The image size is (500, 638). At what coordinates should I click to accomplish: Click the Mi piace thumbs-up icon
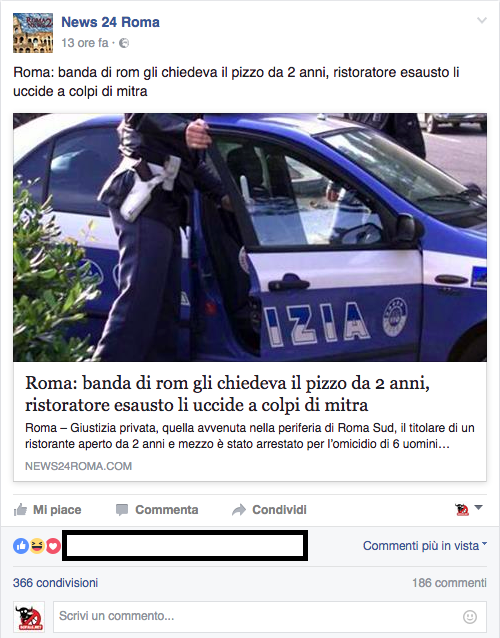20,509
